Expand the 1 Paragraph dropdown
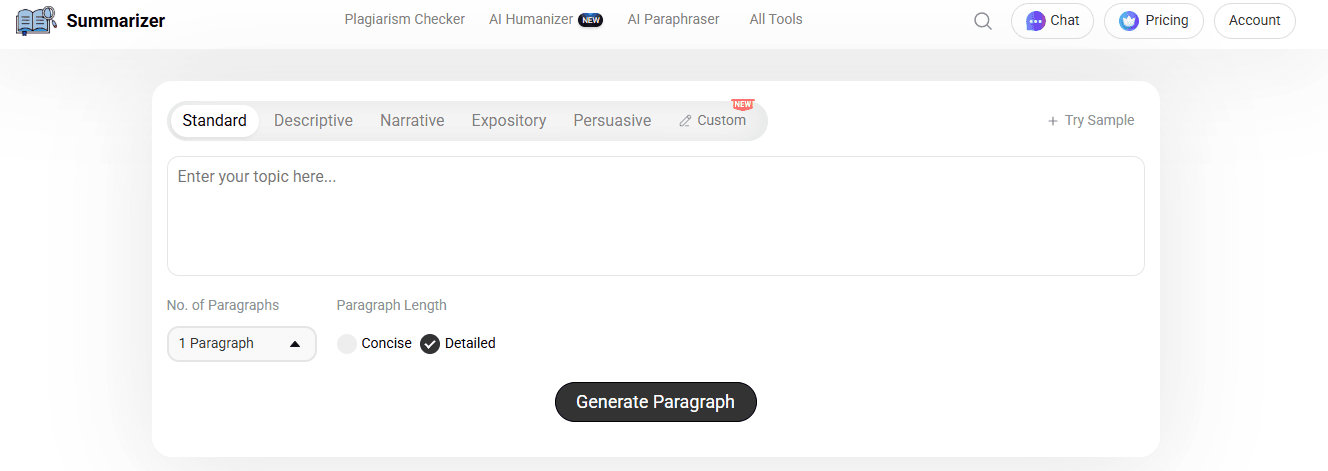This screenshot has width=1328, height=471. (x=241, y=344)
